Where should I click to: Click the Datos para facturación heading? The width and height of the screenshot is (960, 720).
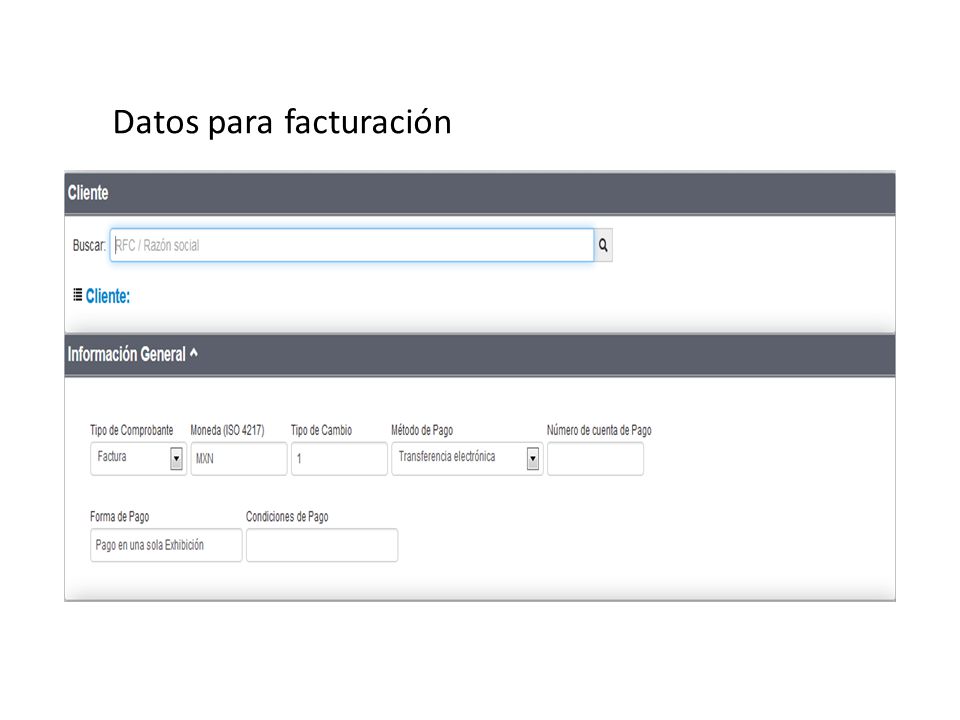click(282, 122)
